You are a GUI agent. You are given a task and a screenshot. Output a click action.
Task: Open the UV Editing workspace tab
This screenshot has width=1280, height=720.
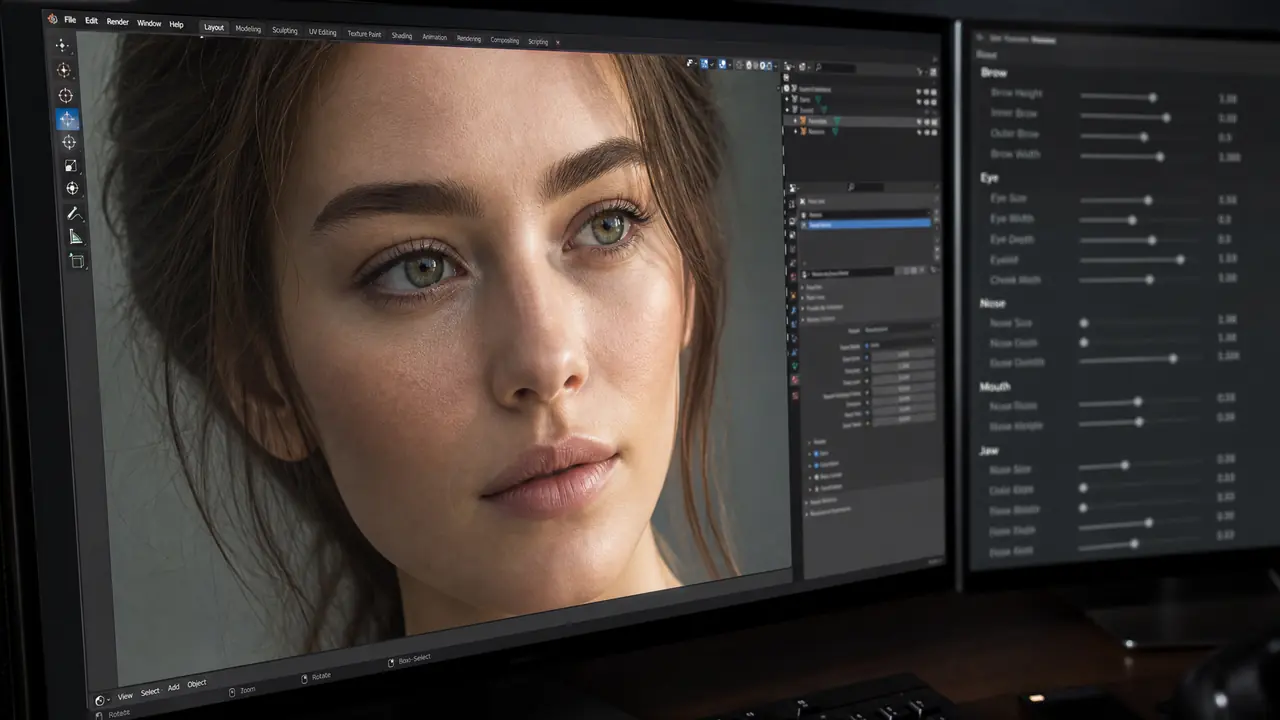(x=323, y=32)
